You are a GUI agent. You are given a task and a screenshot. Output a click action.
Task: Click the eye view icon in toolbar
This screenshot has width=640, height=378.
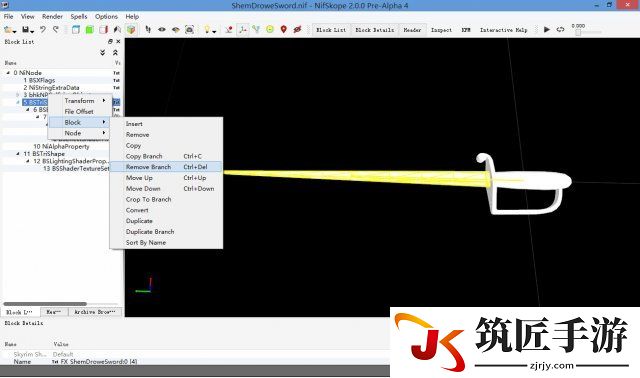click(162, 29)
